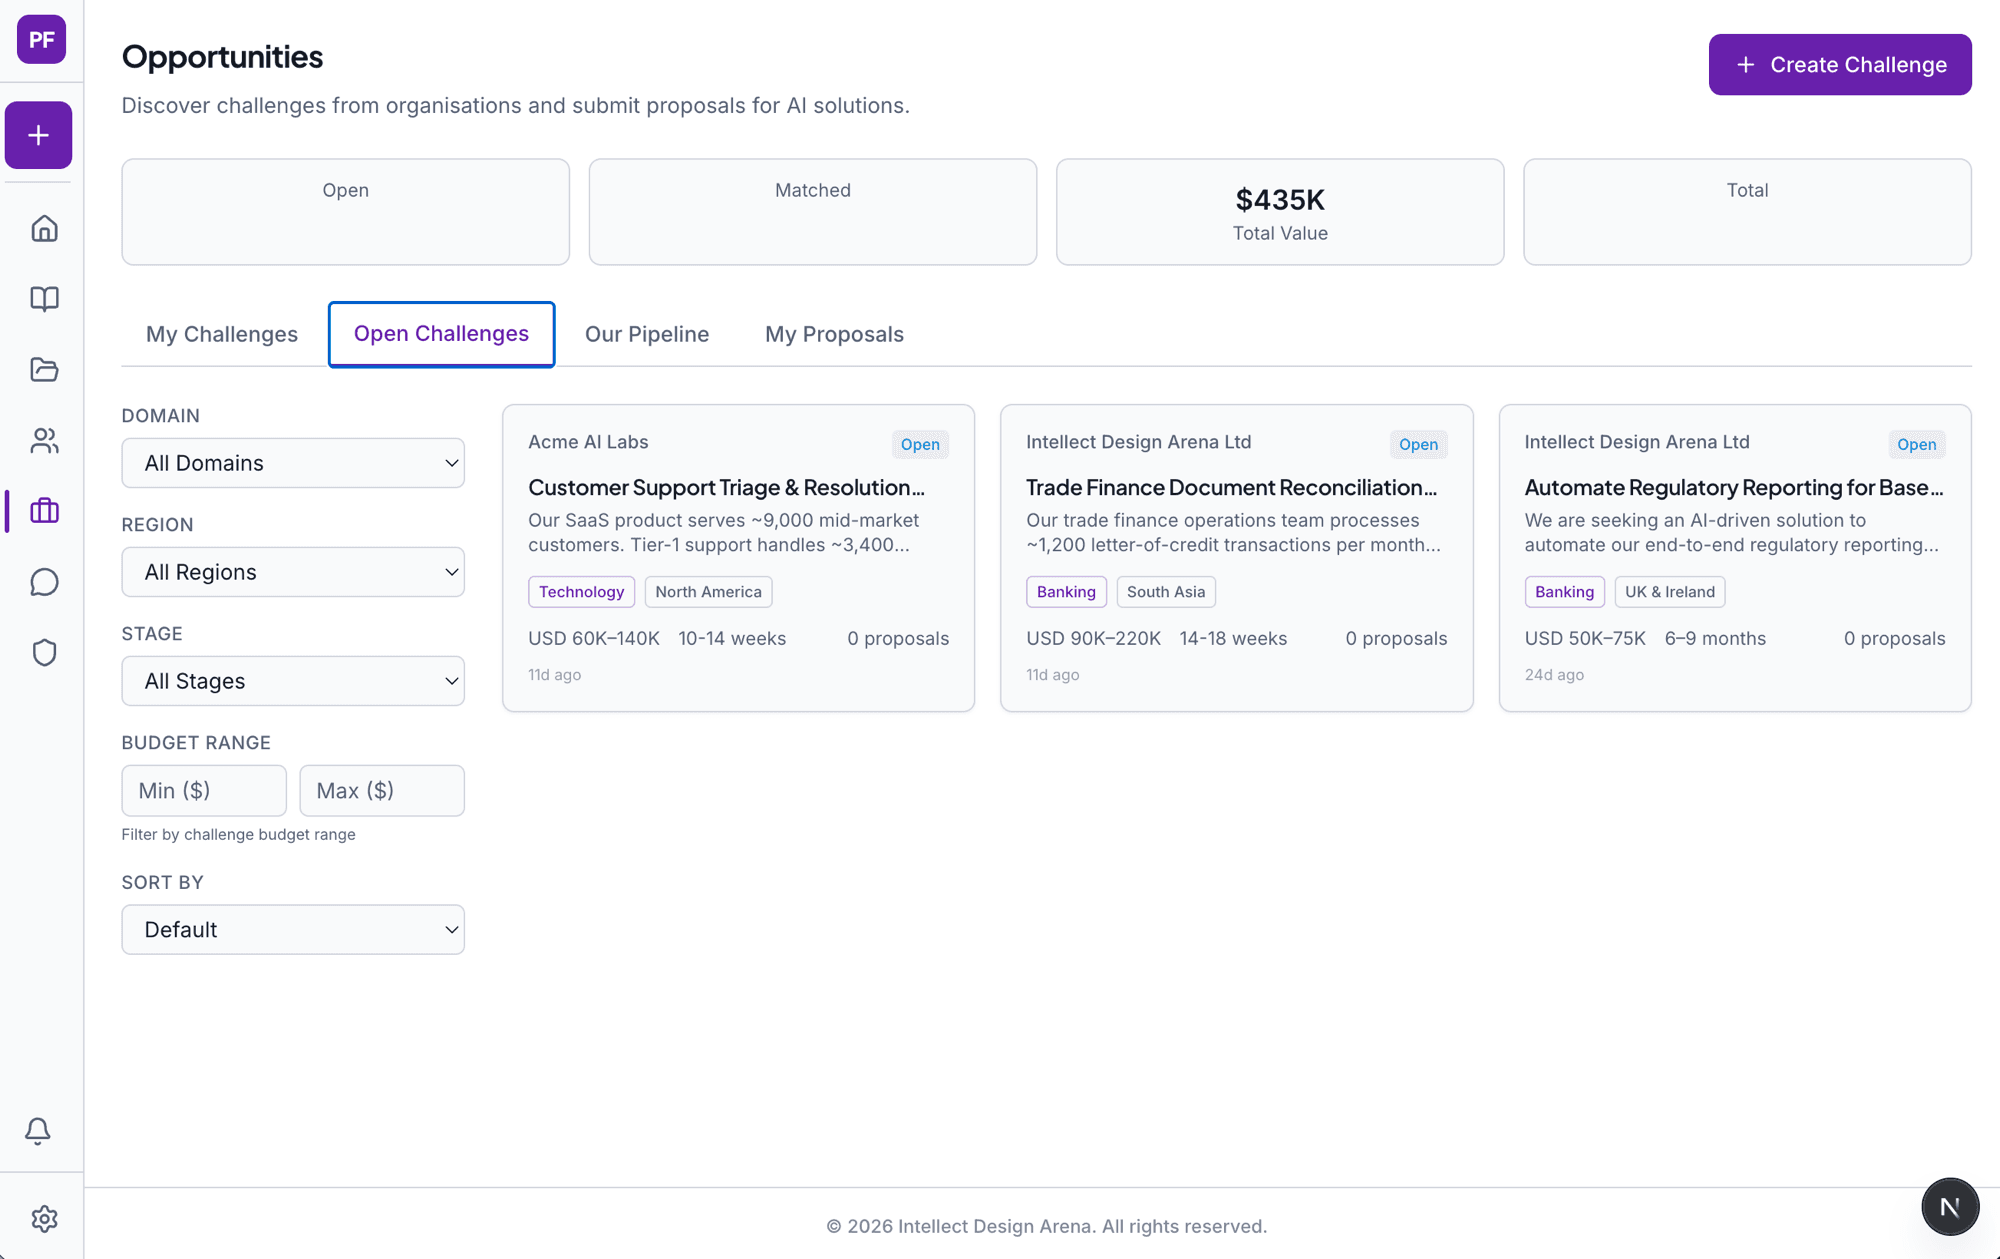Click the Matched stat card
The height and width of the screenshot is (1259, 2000).
click(813, 212)
